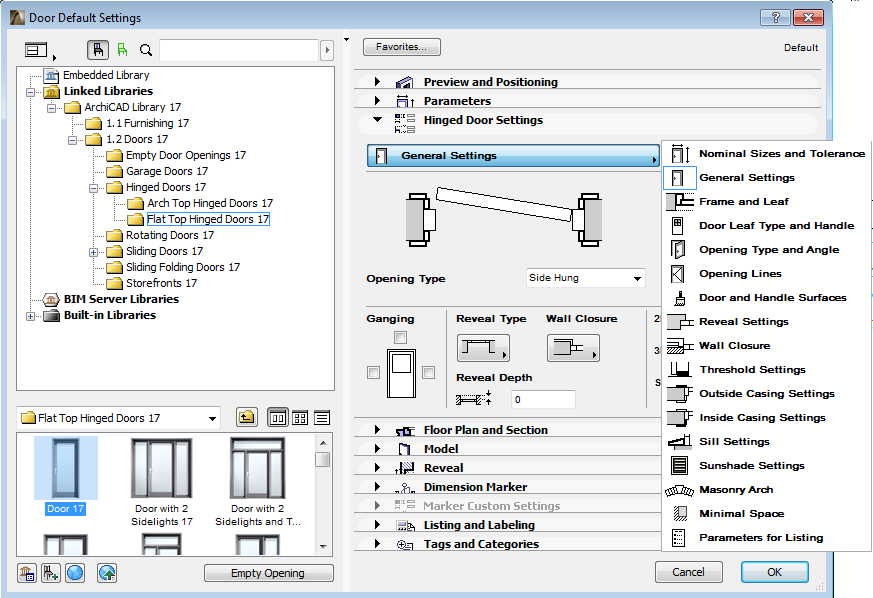Check the right Ganging checkbox beside the door
873x598 pixels.
pyautogui.click(x=428, y=372)
